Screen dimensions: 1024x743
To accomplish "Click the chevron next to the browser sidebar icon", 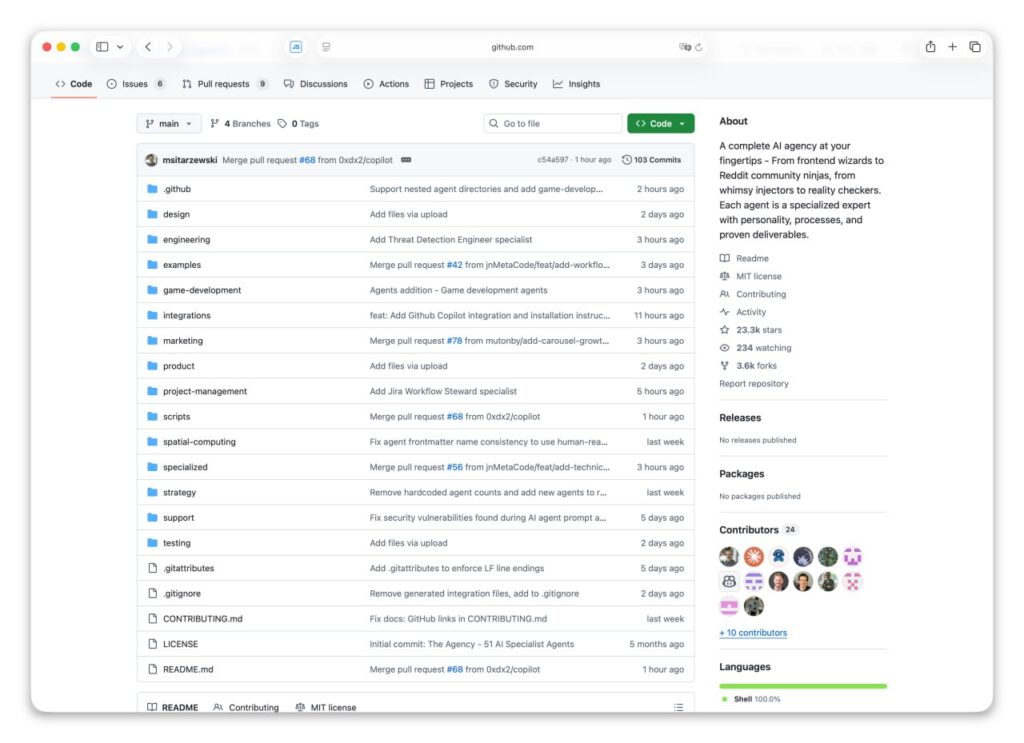I will [121, 46].
